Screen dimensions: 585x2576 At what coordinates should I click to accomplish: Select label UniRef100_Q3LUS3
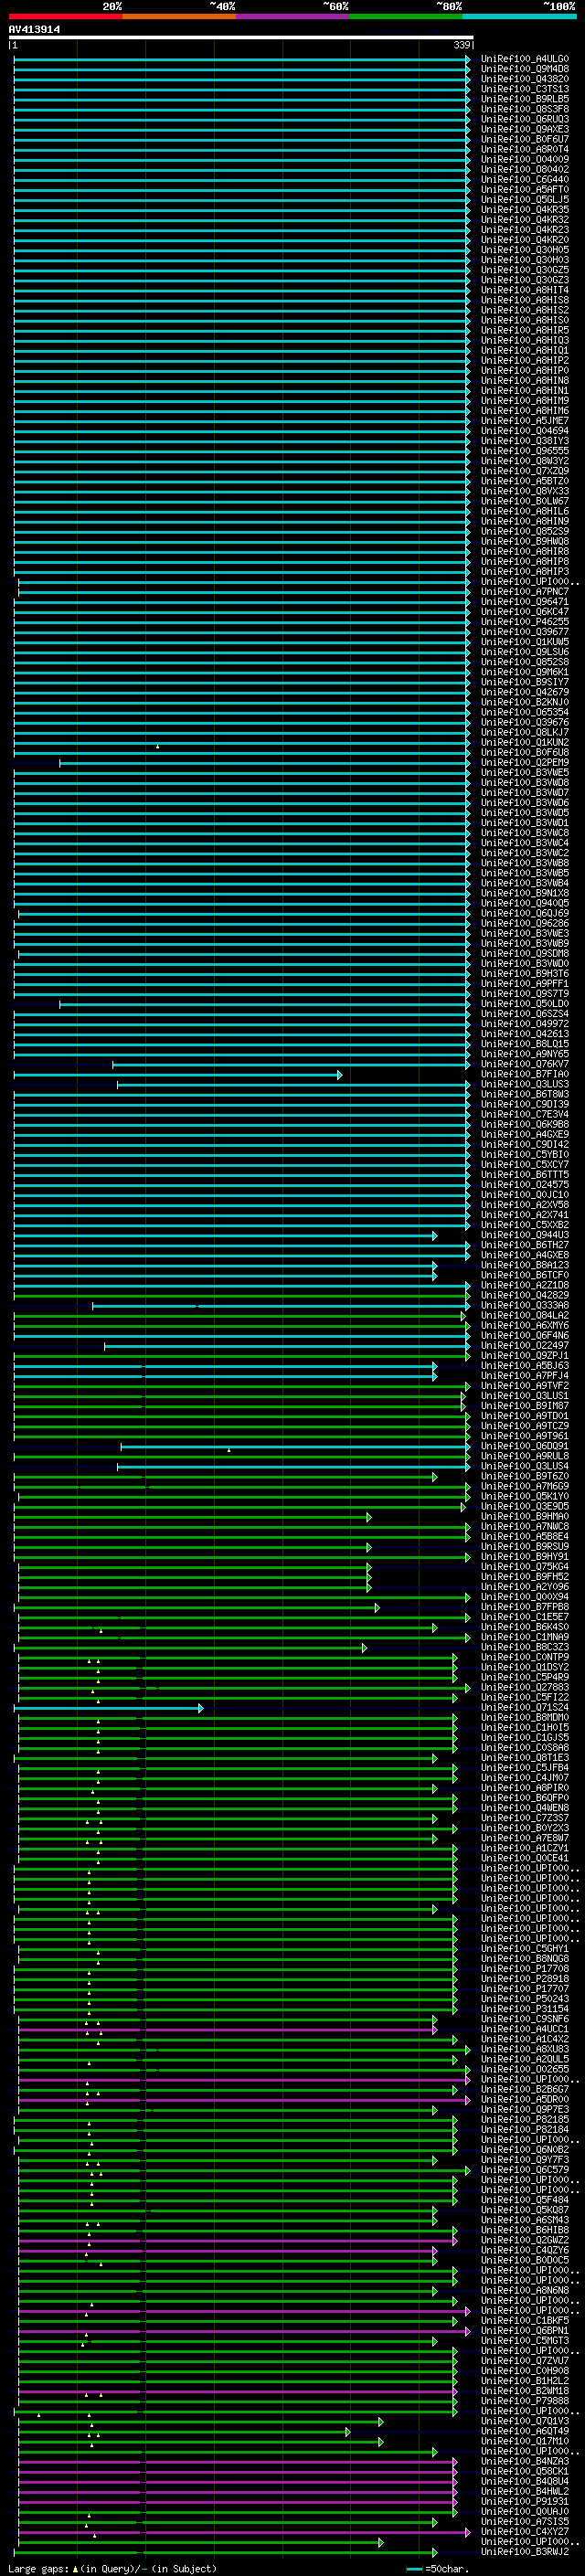point(525,1084)
